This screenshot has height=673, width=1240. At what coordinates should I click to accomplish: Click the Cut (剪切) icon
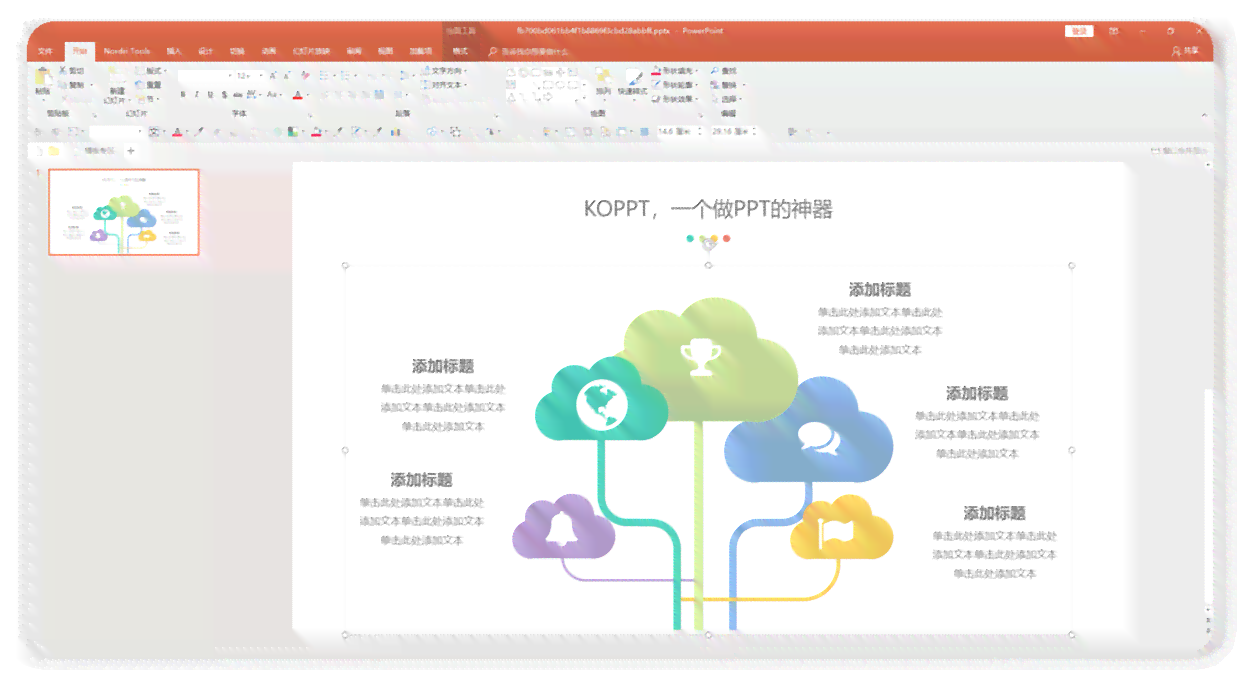(62, 71)
